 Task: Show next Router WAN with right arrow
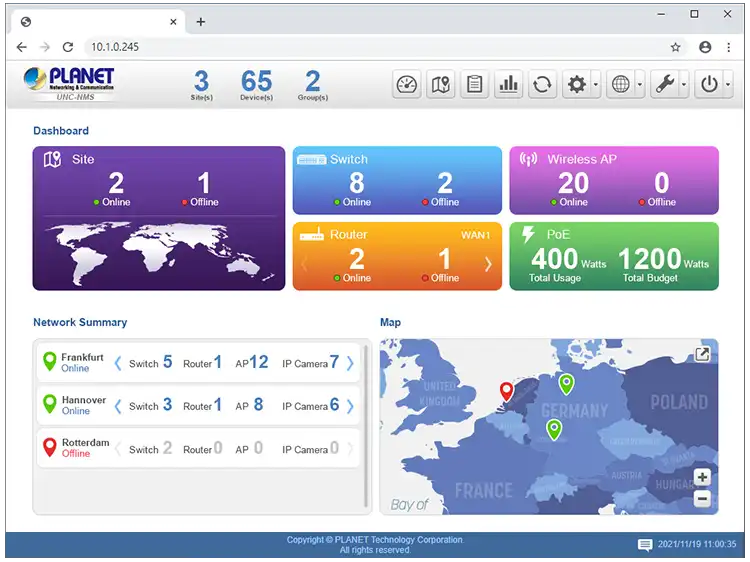pyautogui.click(x=488, y=264)
